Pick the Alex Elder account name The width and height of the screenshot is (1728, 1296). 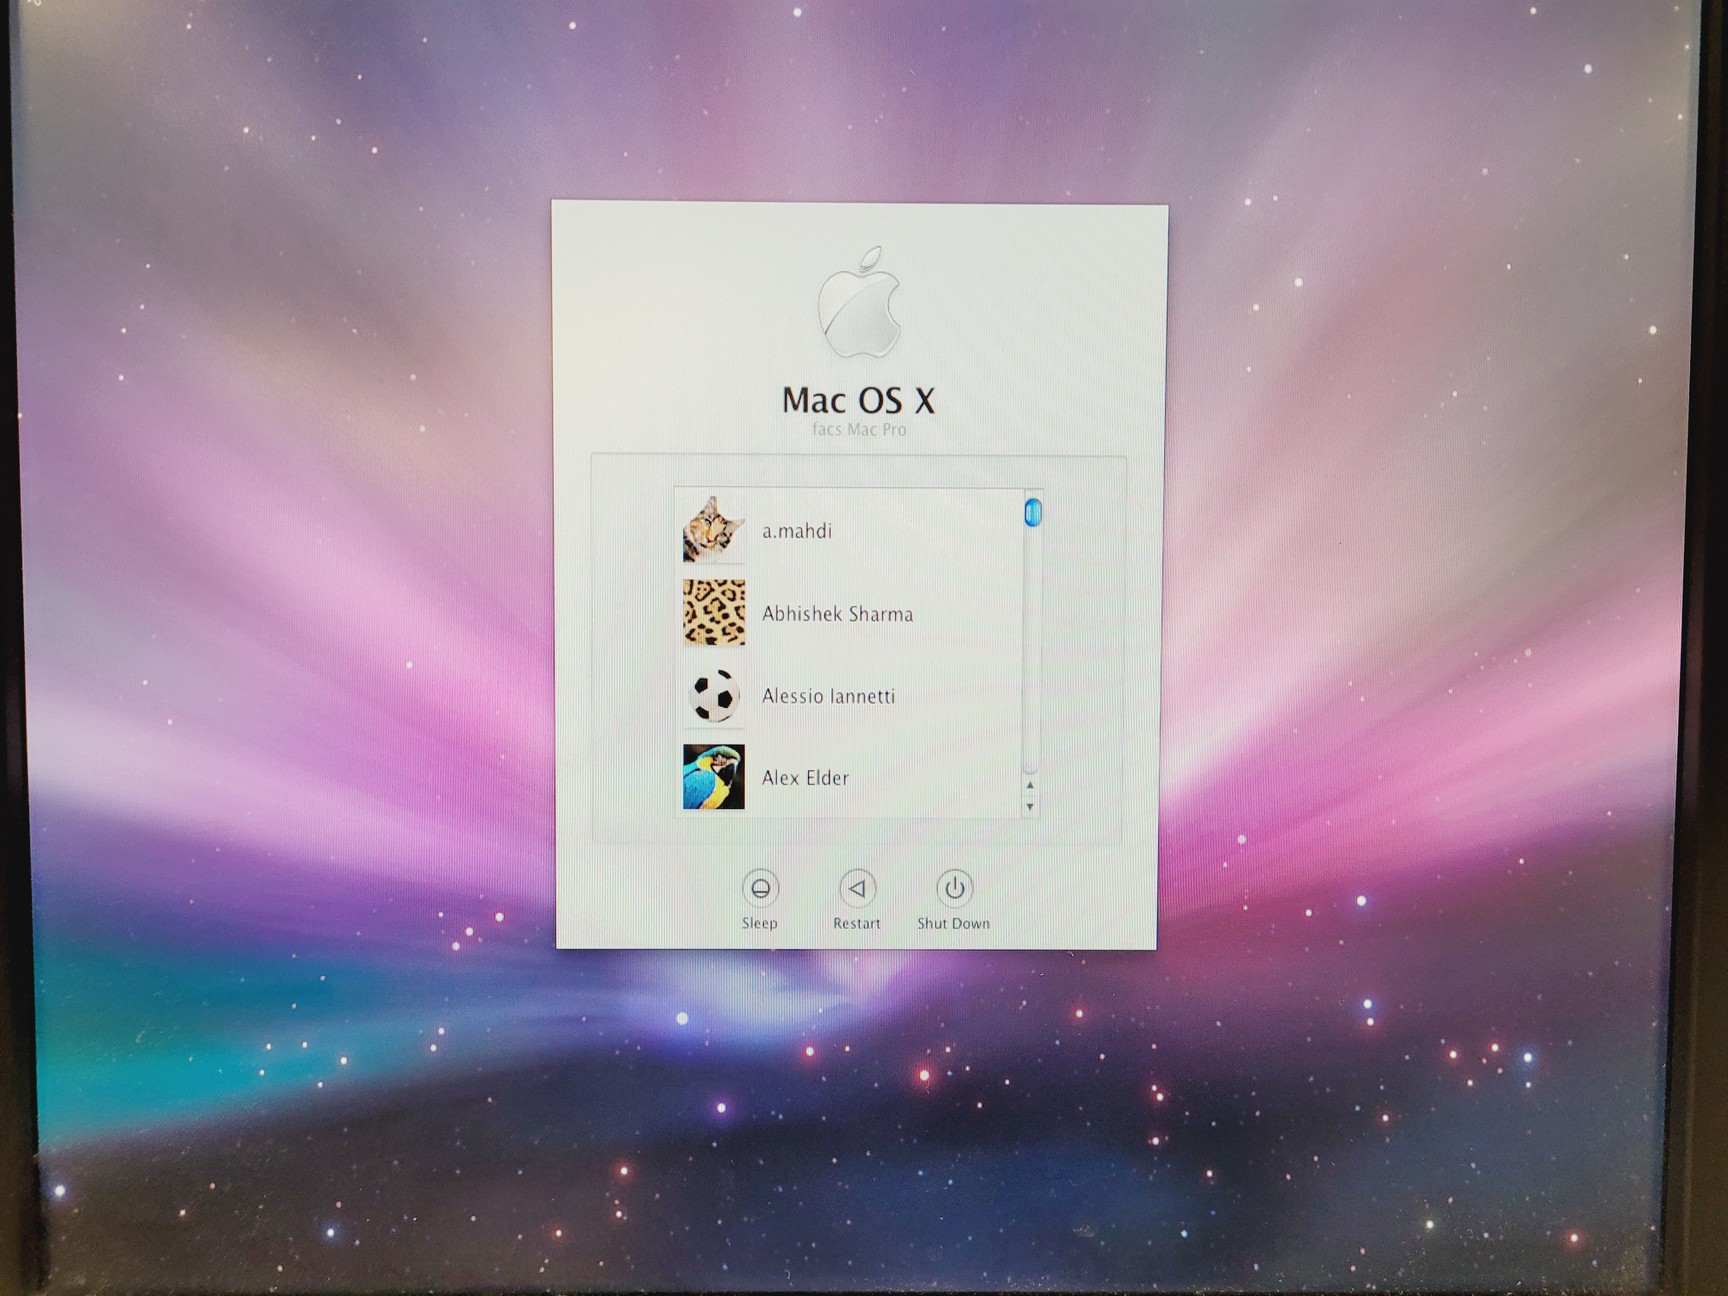pos(805,778)
